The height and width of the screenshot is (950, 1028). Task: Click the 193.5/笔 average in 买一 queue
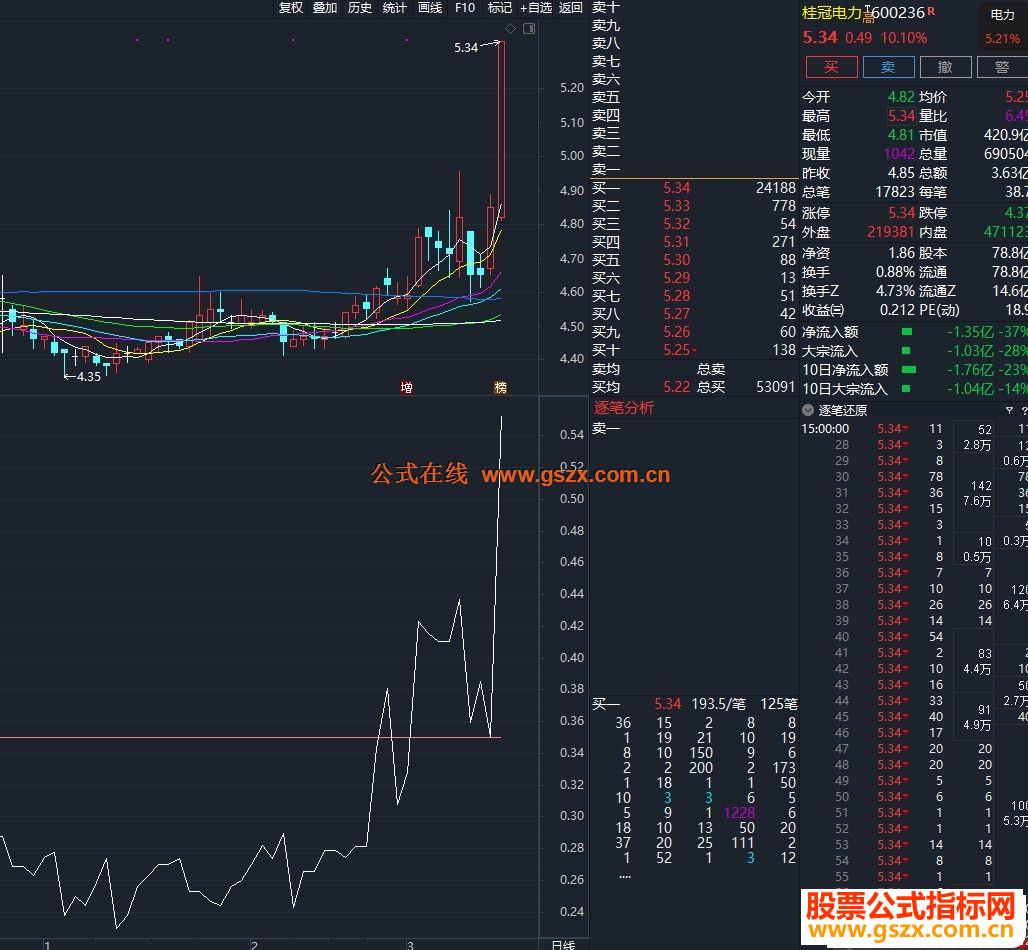click(719, 704)
